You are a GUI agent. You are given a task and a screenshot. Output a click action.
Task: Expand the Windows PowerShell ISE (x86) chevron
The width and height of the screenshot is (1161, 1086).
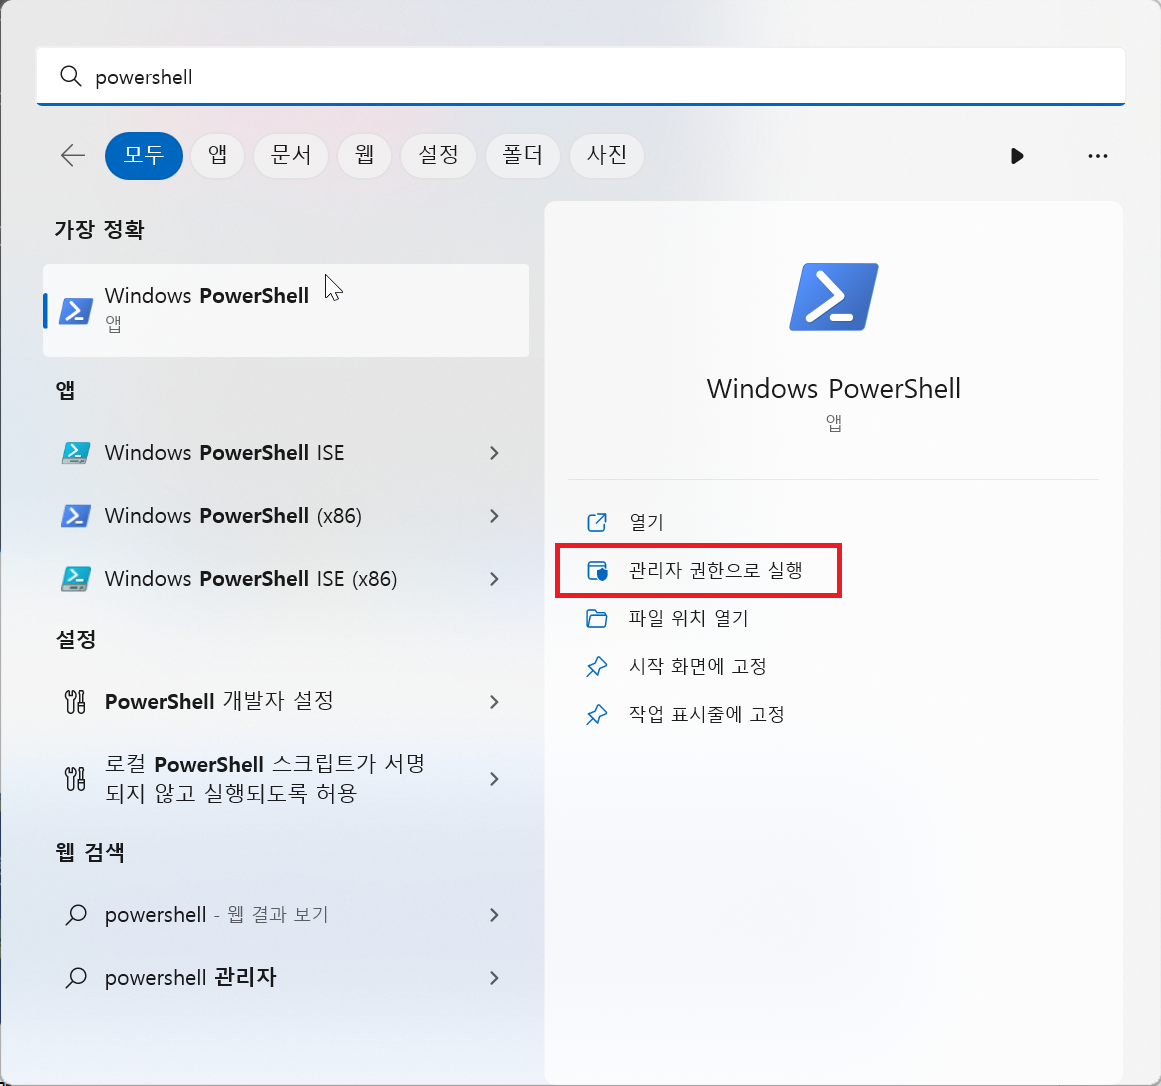(494, 579)
